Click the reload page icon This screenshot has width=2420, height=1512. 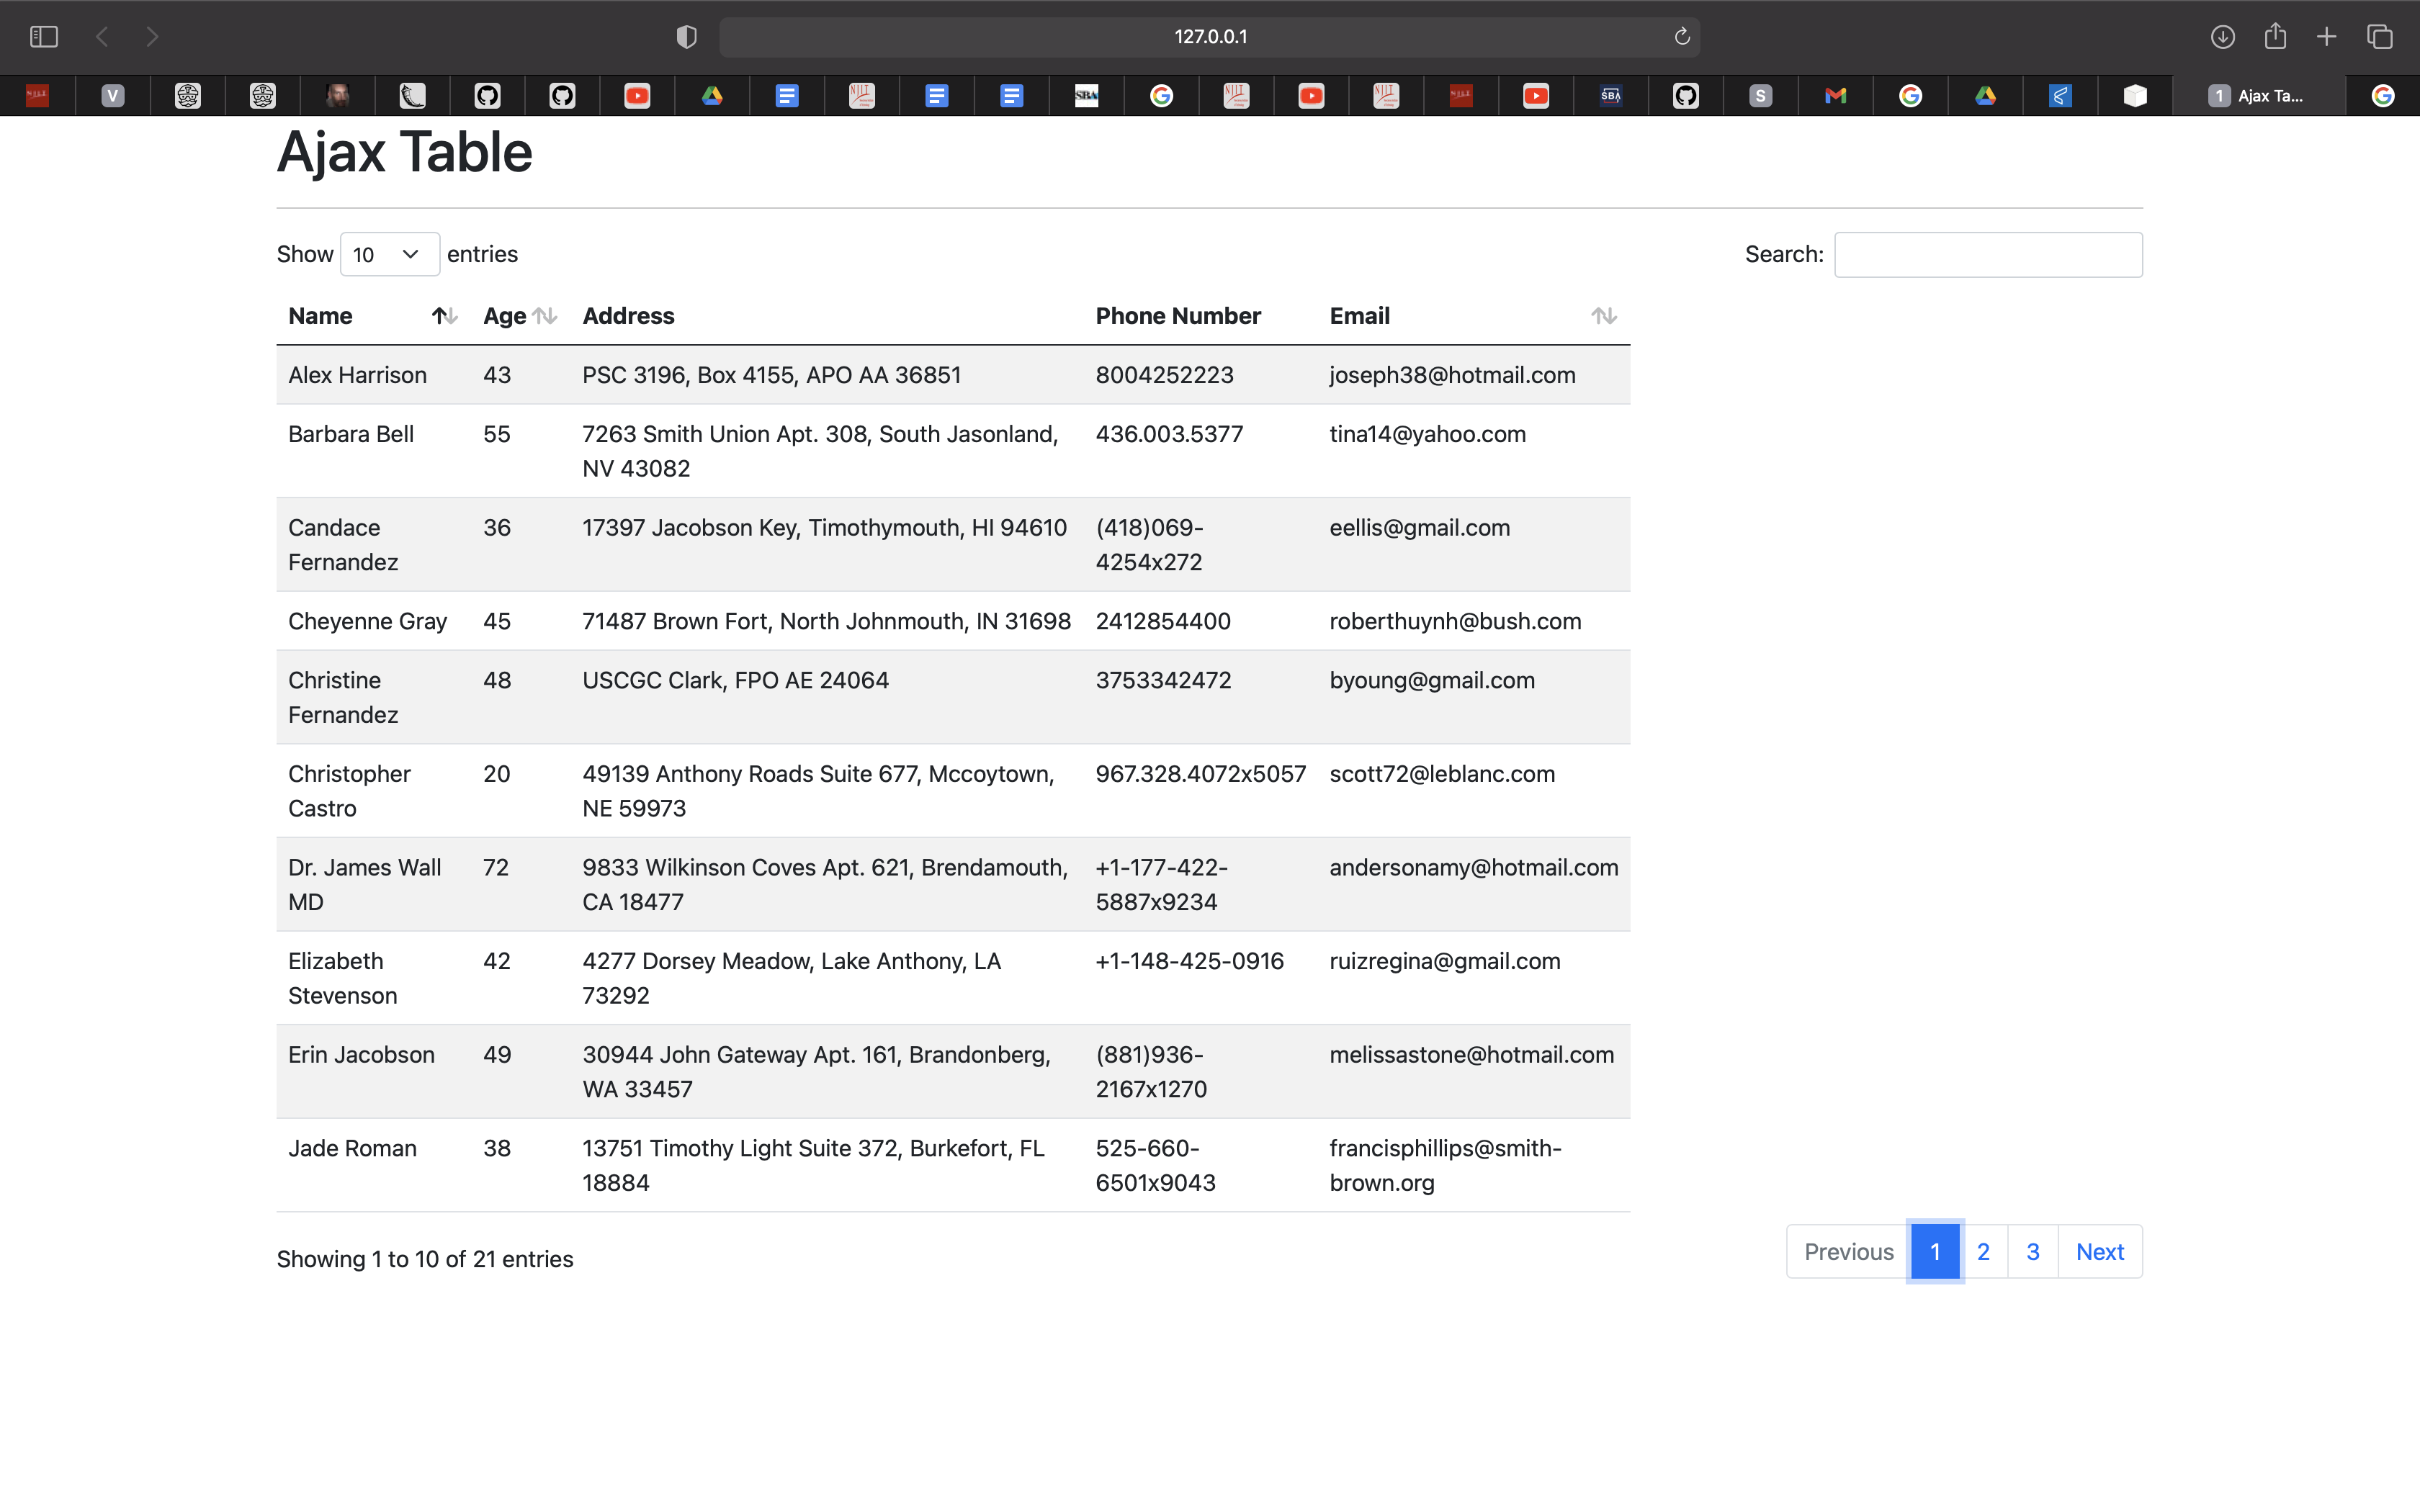(x=1680, y=36)
